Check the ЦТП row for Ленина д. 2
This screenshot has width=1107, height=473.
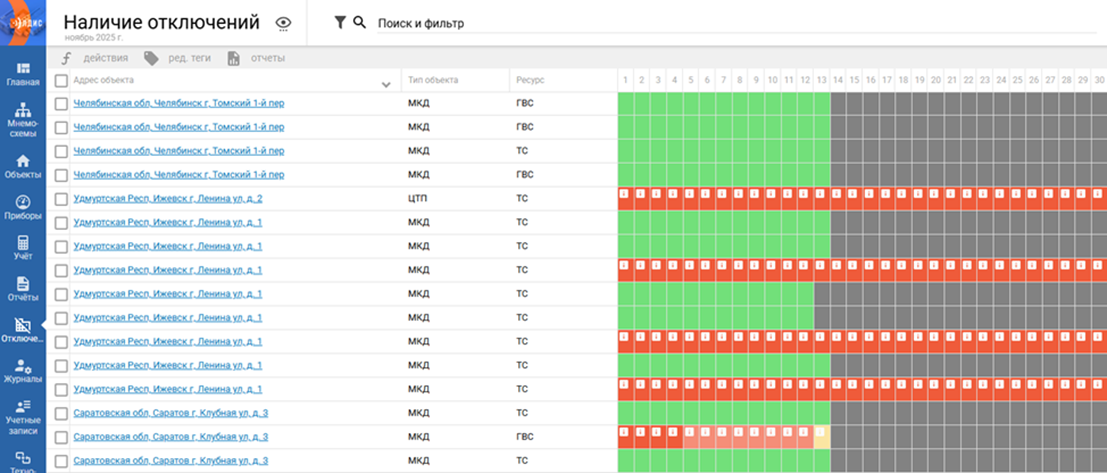pos(61,199)
